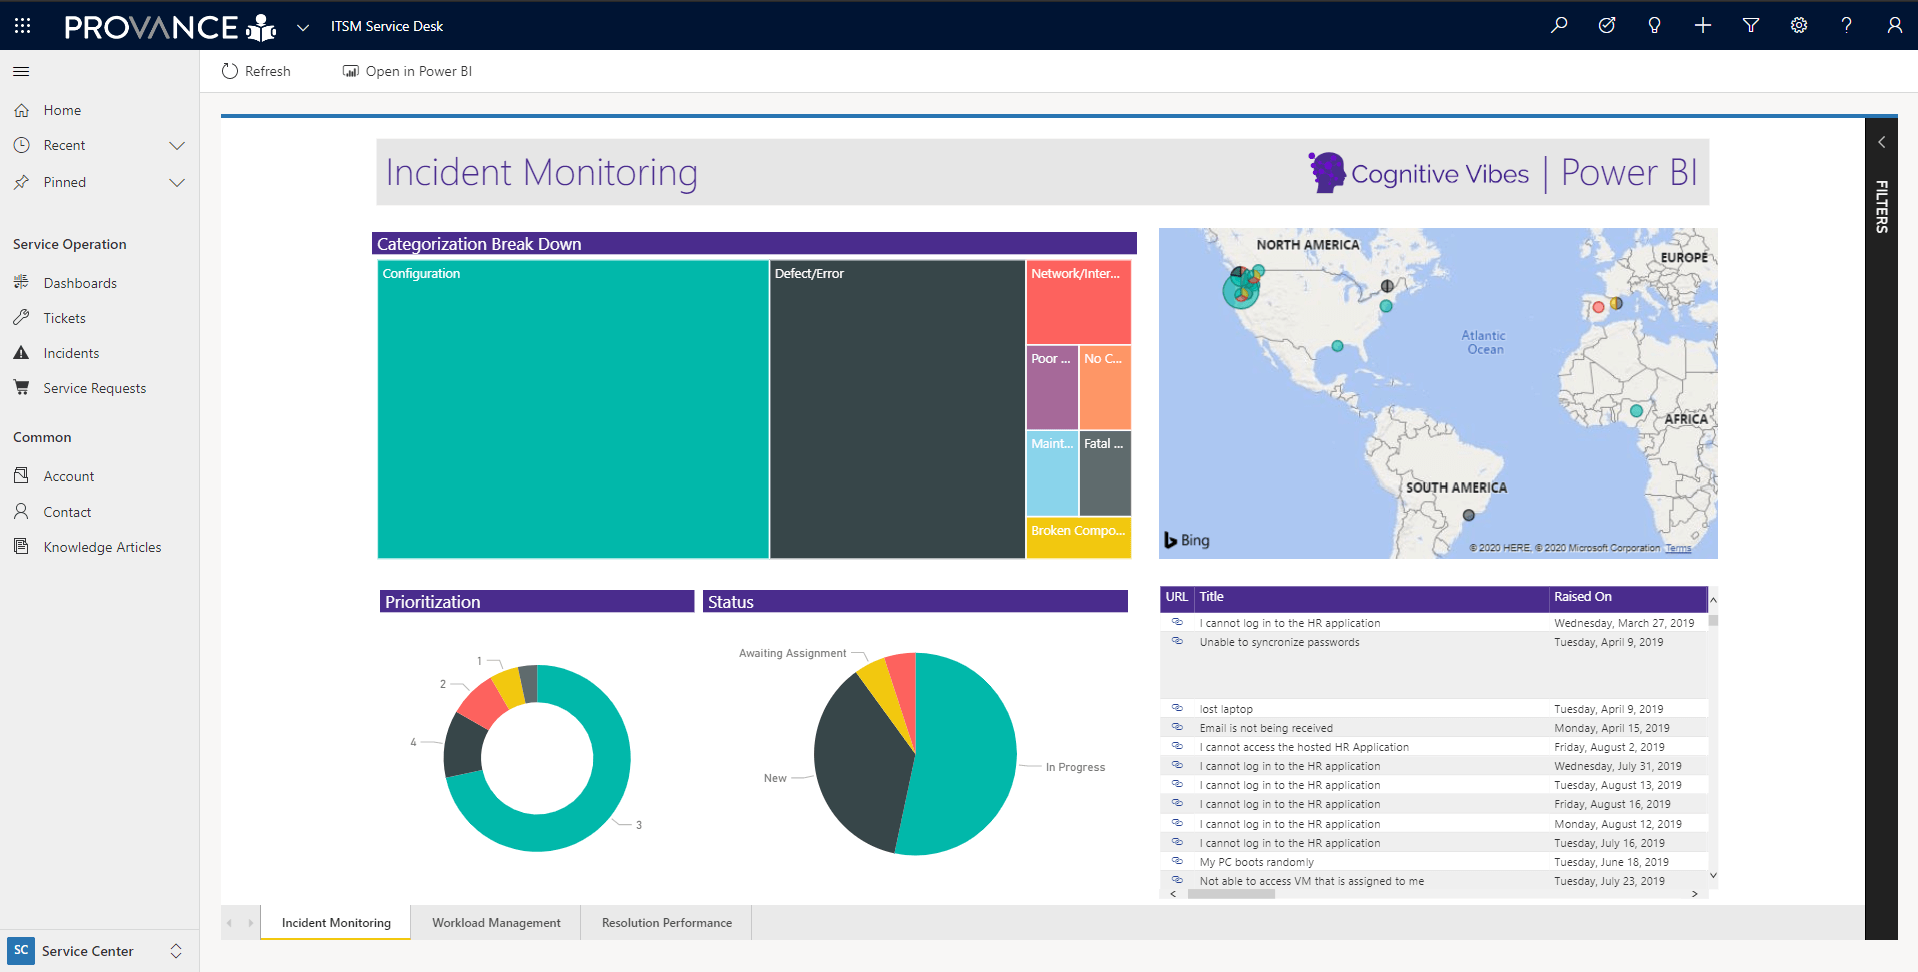Image resolution: width=1918 pixels, height=972 pixels.
Task: Click the Refresh circular arrow icon
Action: [230, 71]
